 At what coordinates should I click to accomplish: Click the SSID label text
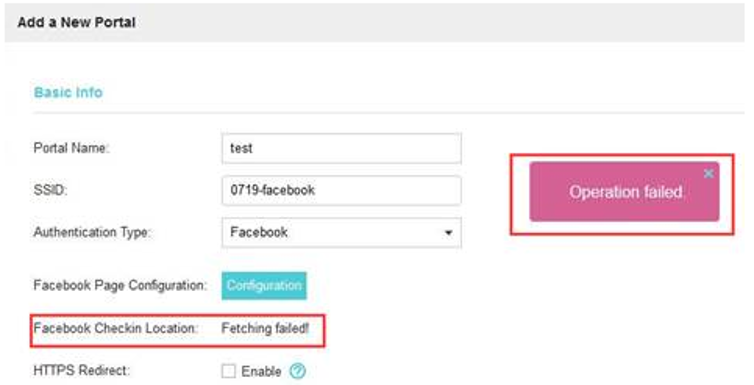[x=50, y=190]
